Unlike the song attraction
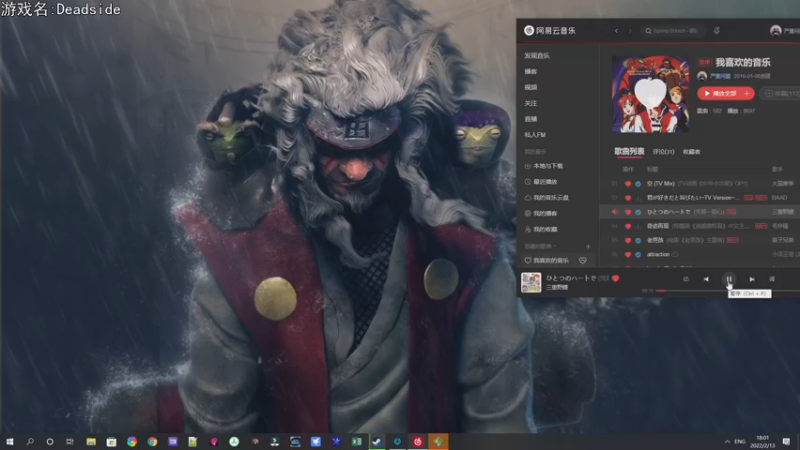 click(x=628, y=254)
